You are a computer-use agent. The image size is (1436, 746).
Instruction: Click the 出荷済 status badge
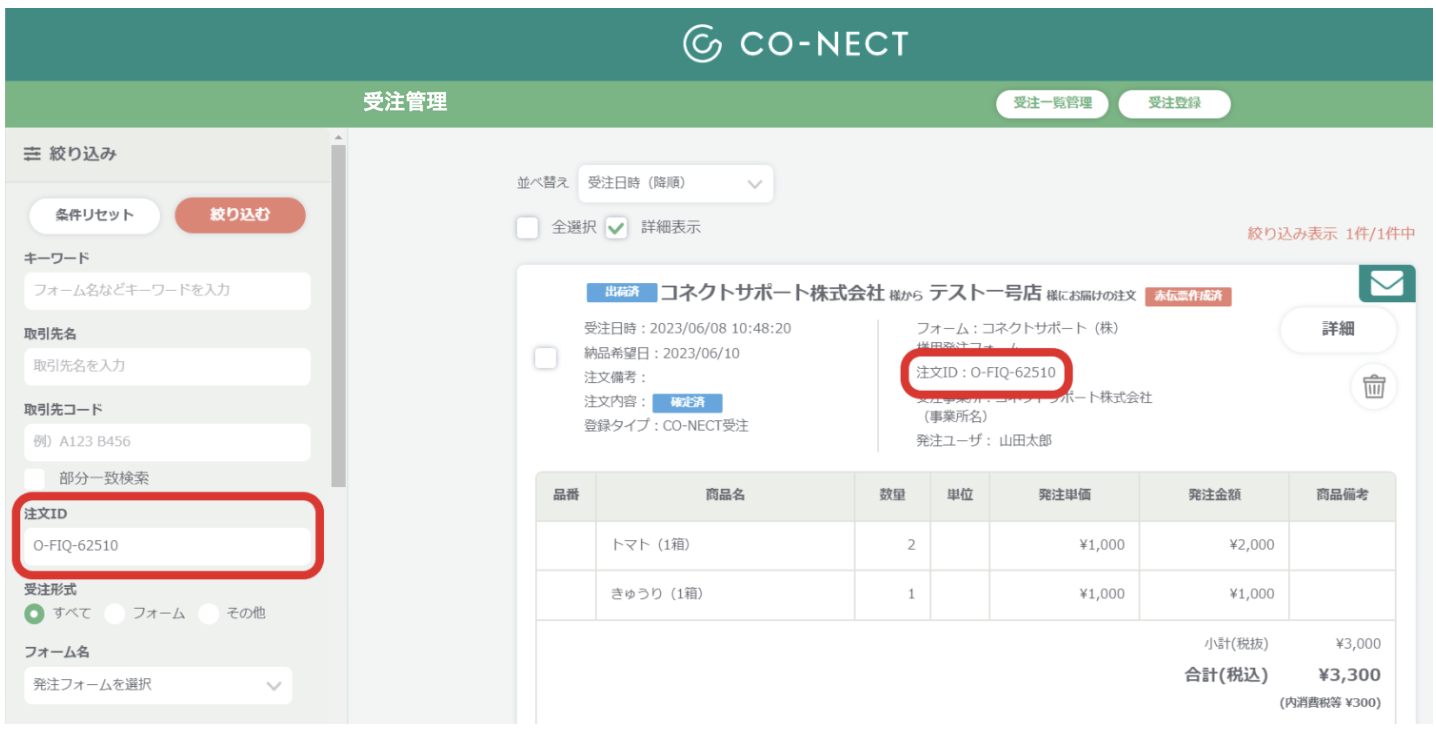pyautogui.click(x=621, y=293)
